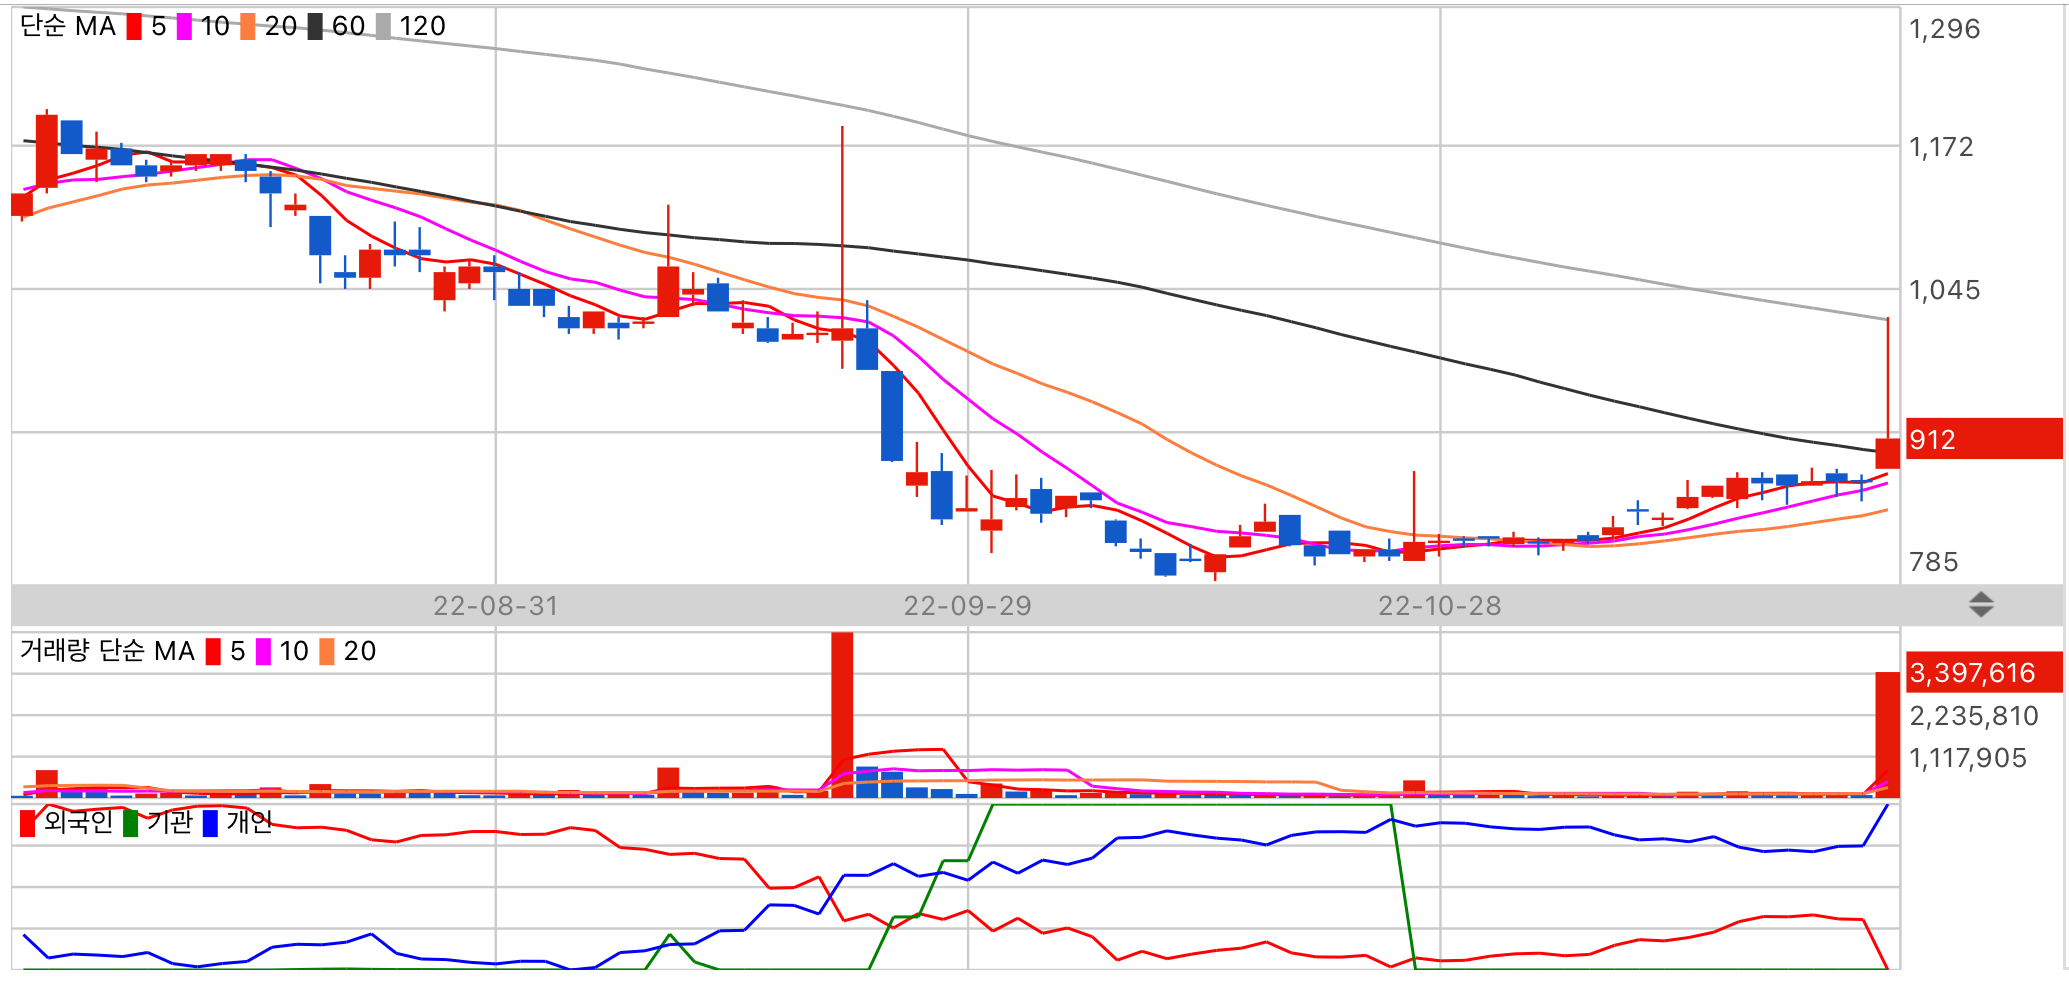Click the orange volume MA 20 swatch

tap(327, 652)
